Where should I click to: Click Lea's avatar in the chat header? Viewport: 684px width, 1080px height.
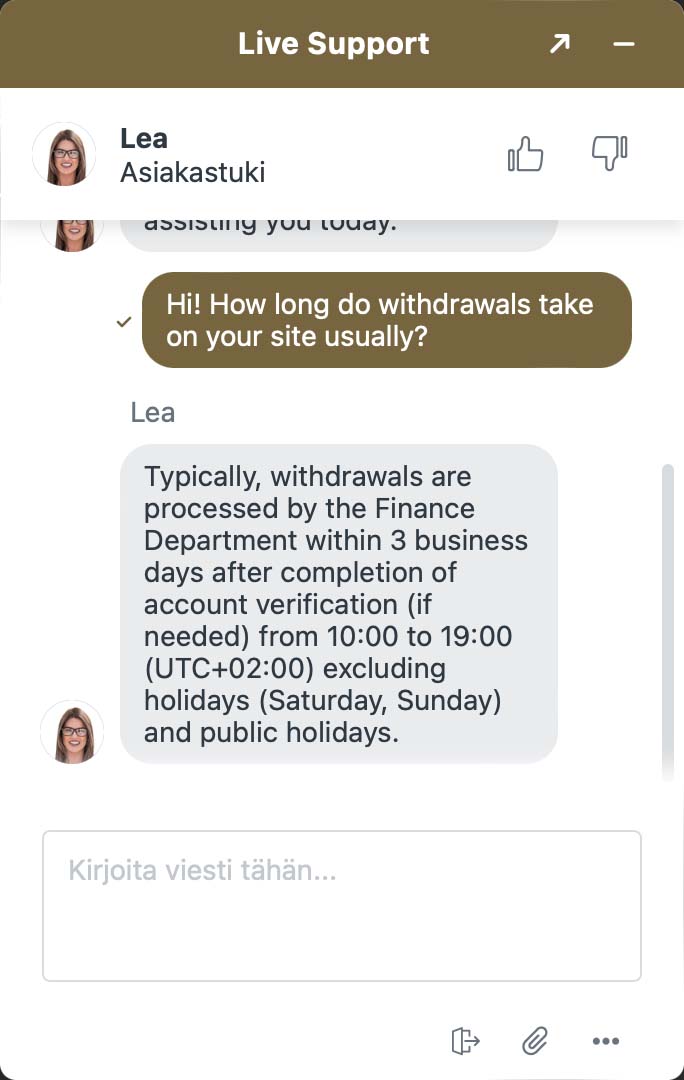click(x=65, y=155)
